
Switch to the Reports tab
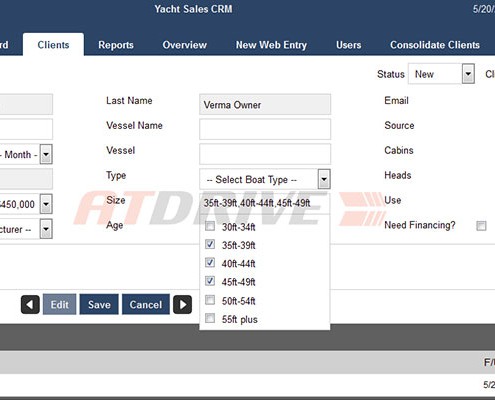[116, 45]
